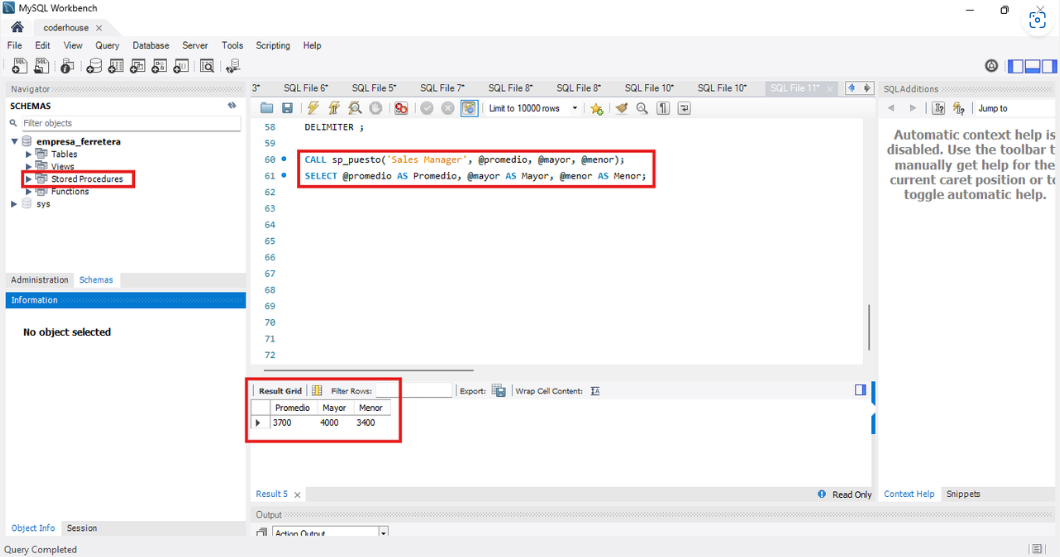The width and height of the screenshot is (1060, 557).
Task: Click the form editor icon beside Result Grid
Action: coord(316,391)
